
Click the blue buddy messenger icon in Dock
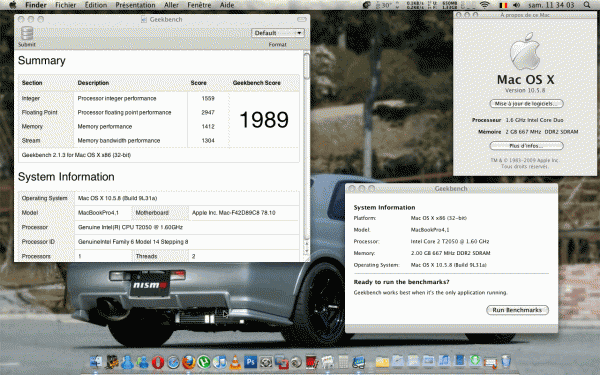[x=127, y=362]
